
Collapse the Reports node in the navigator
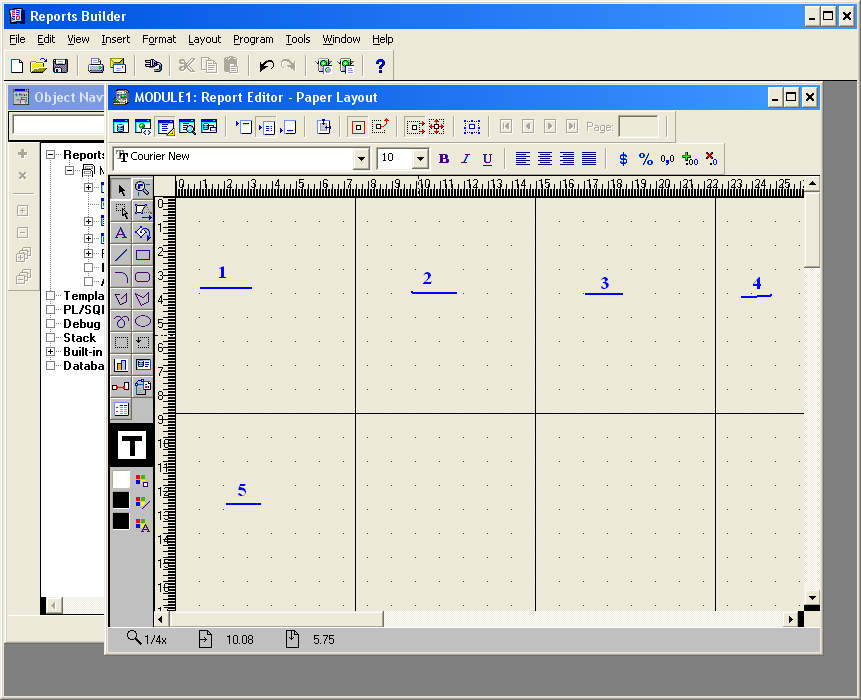tap(51, 155)
